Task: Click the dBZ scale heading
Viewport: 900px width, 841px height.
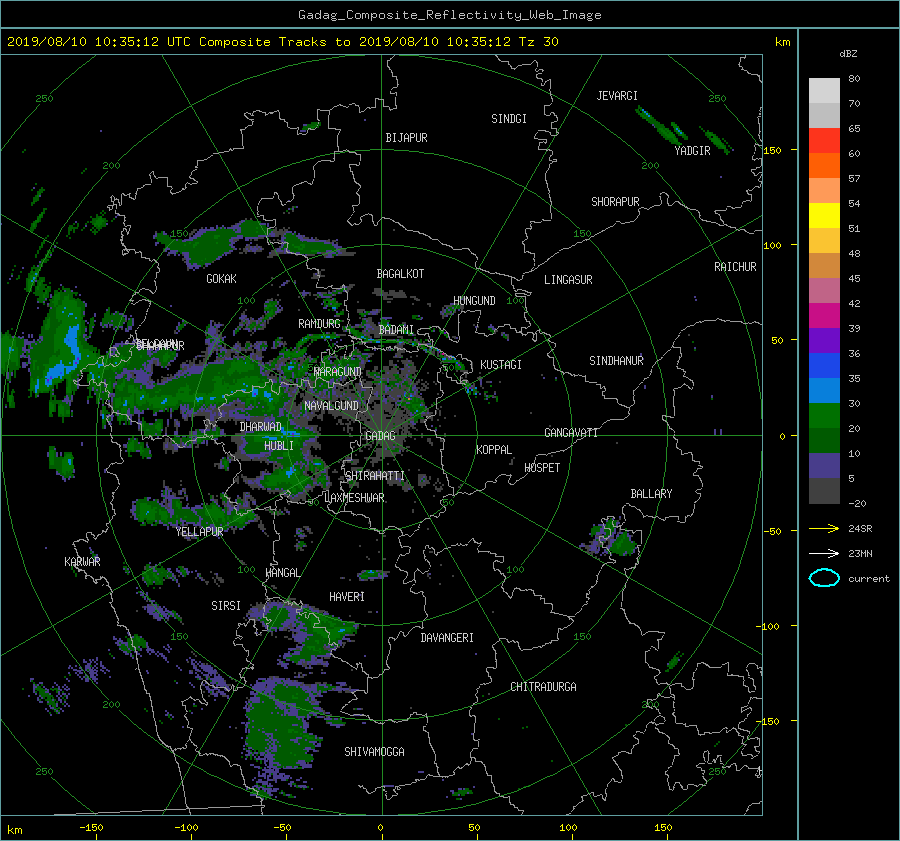Action: coord(848,54)
